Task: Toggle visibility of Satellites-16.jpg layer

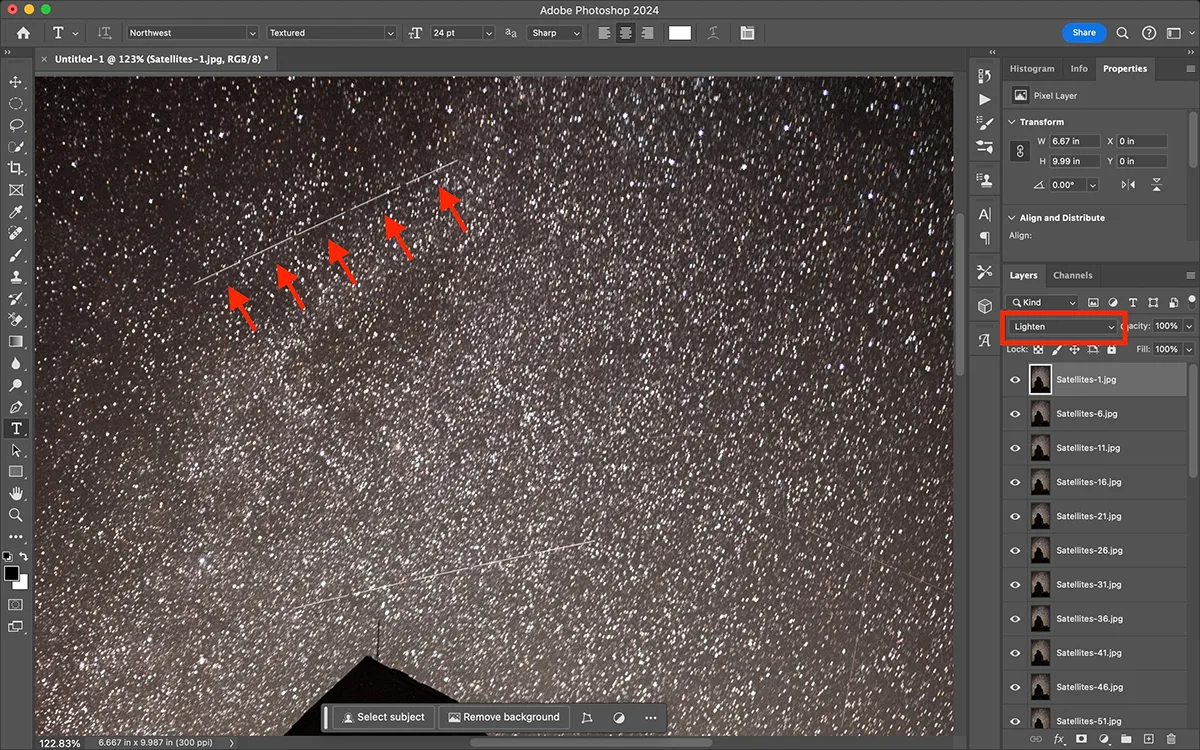Action: coord(1015,482)
